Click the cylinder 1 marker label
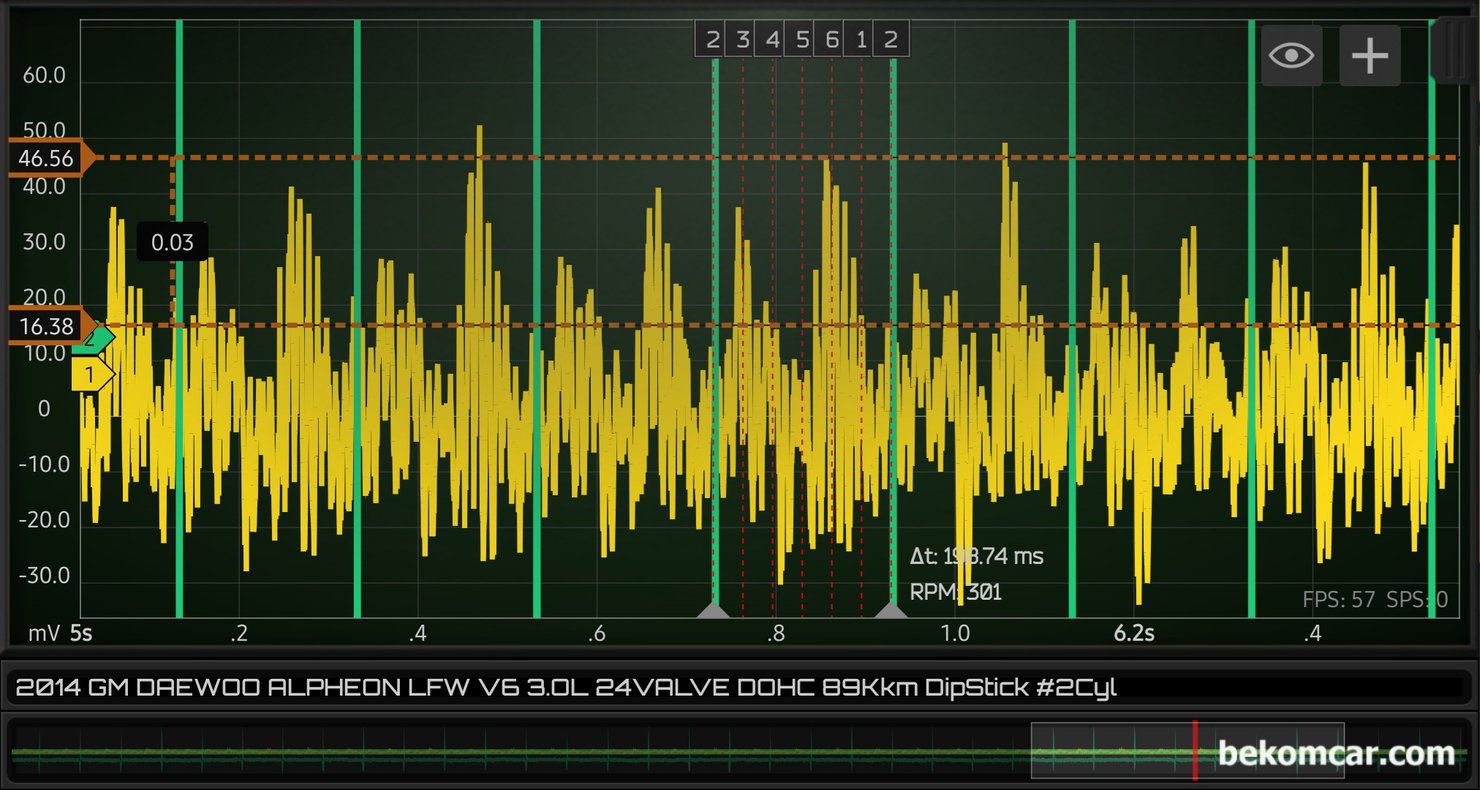Image resolution: width=1480 pixels, height=790 pixels. [x=861, y=40]
